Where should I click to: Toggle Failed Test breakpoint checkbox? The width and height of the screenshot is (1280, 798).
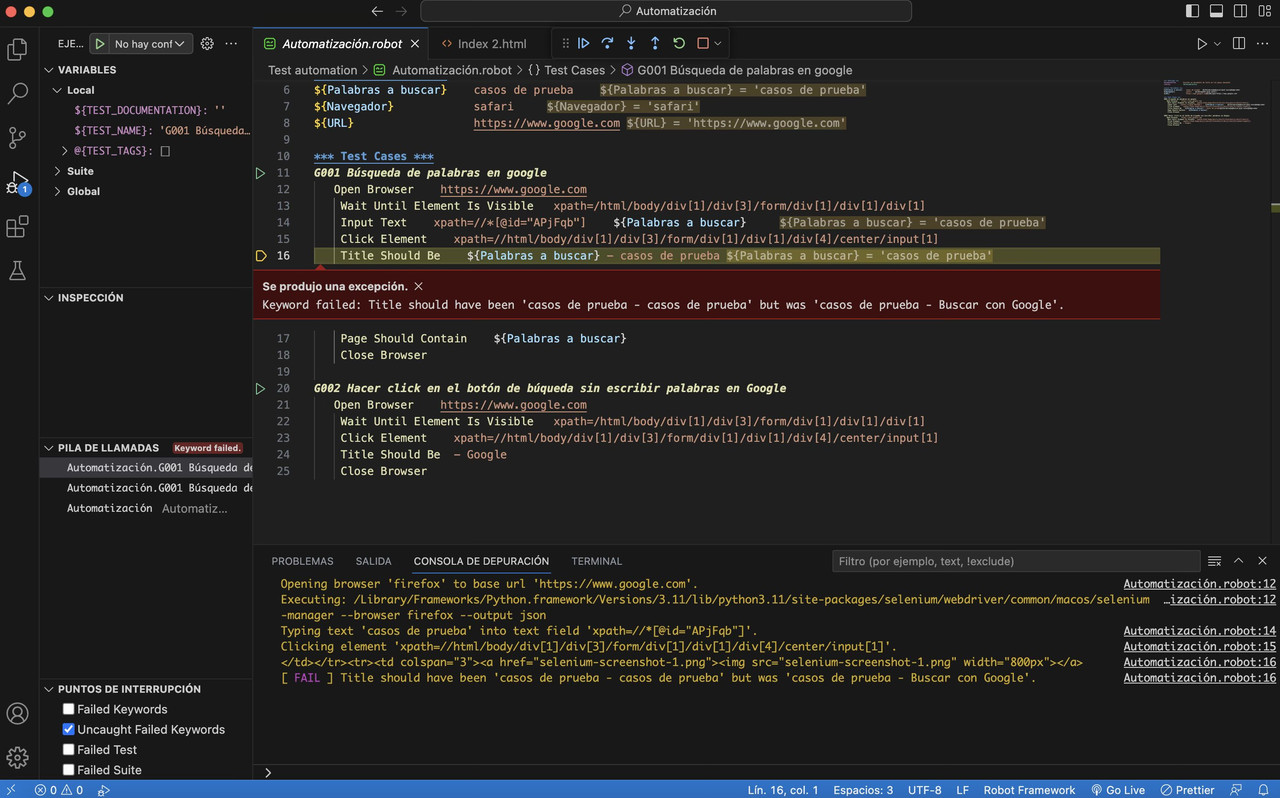[69, 749]
